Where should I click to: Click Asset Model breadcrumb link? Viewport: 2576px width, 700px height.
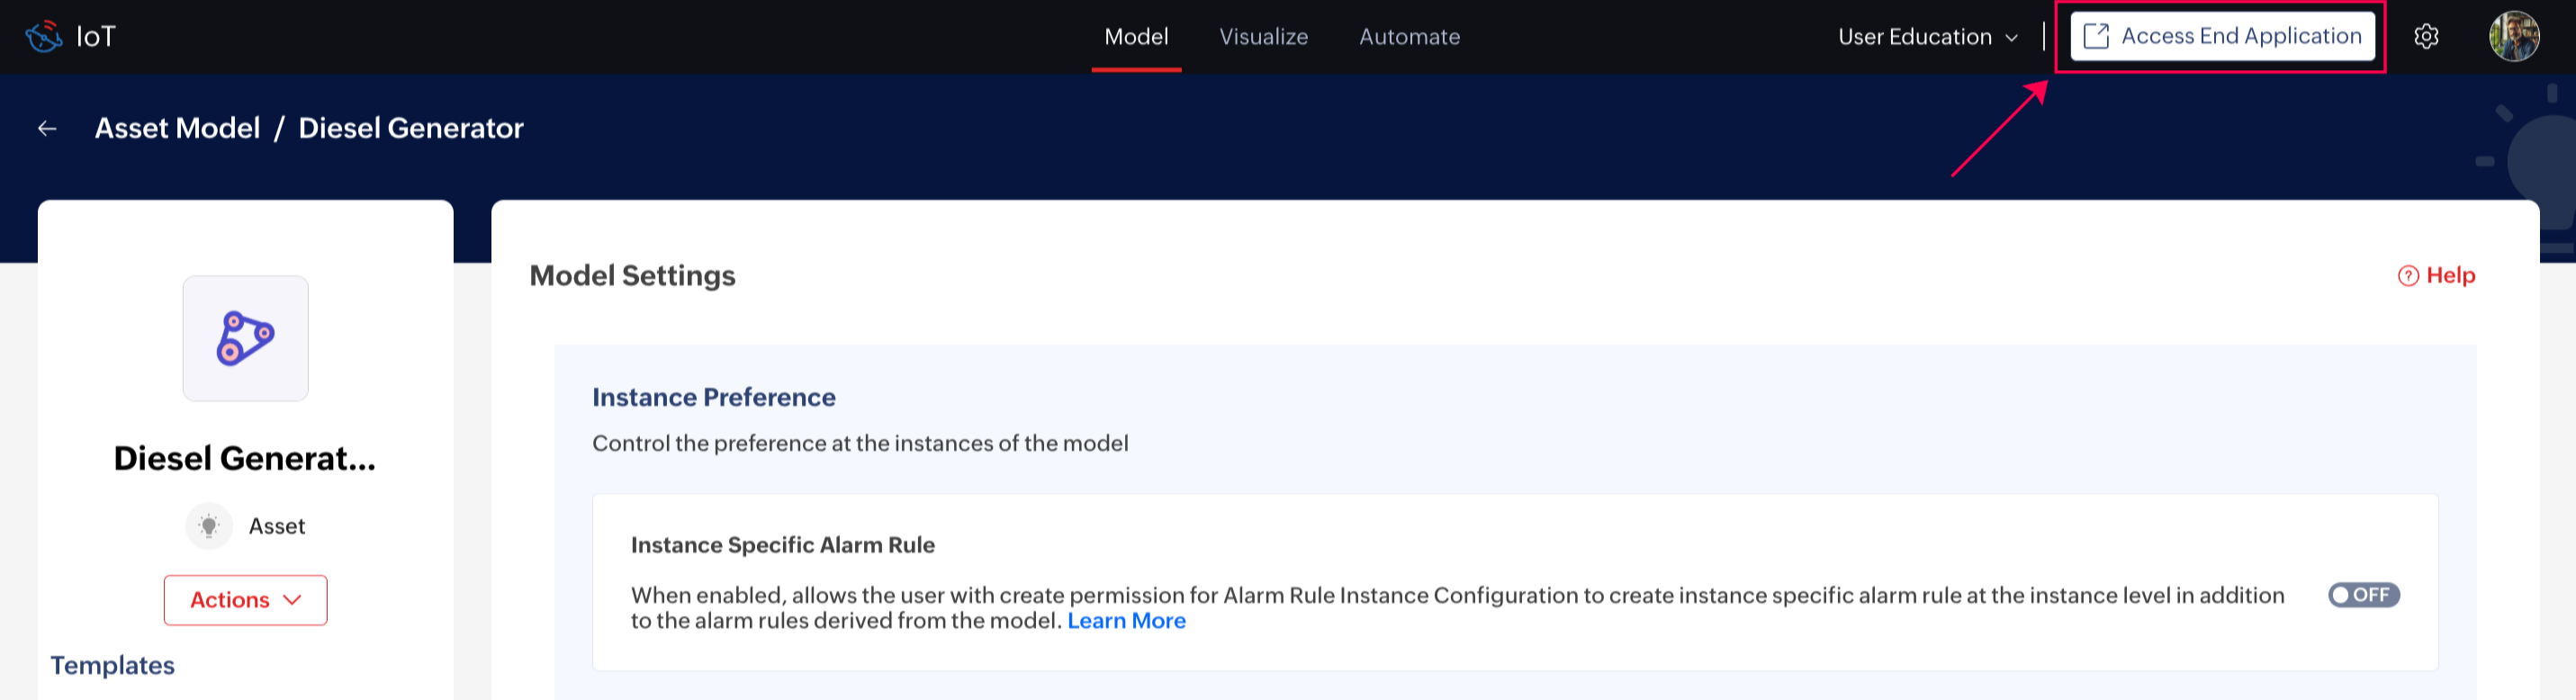coord(177,128)
